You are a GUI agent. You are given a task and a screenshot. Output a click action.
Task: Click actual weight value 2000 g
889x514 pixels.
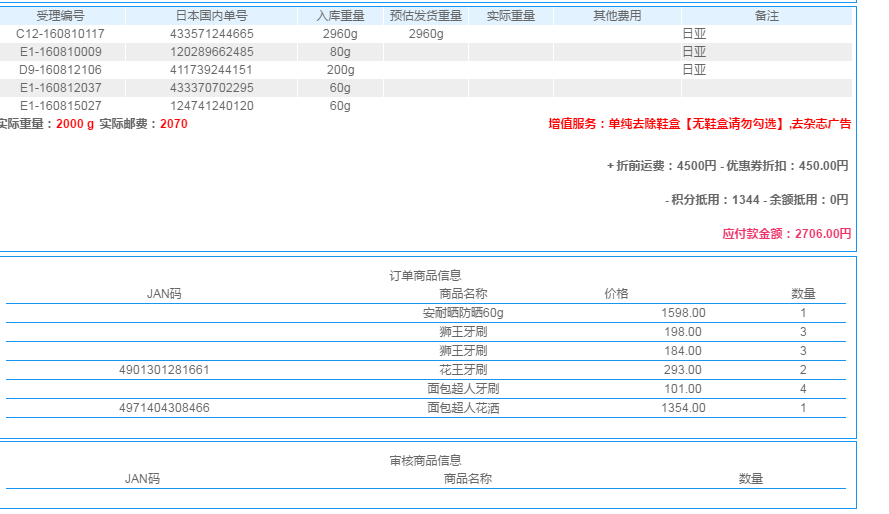click(75, 124)
